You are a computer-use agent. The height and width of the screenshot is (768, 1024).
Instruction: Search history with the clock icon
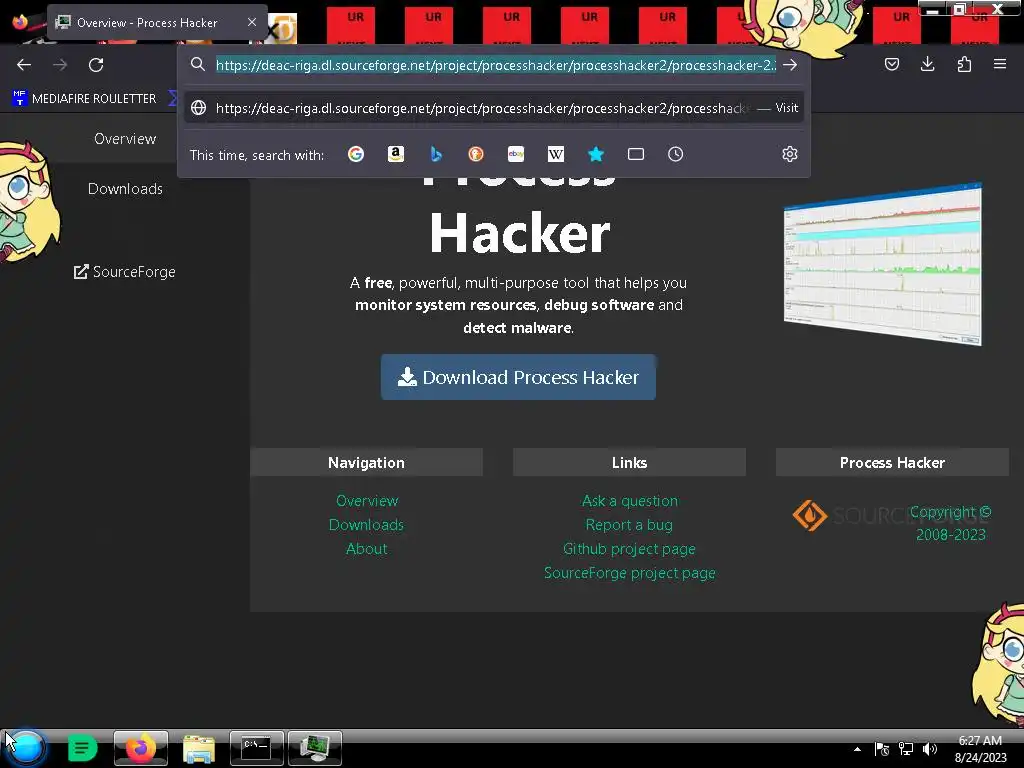pyautogui.click(x=675, y=154)
